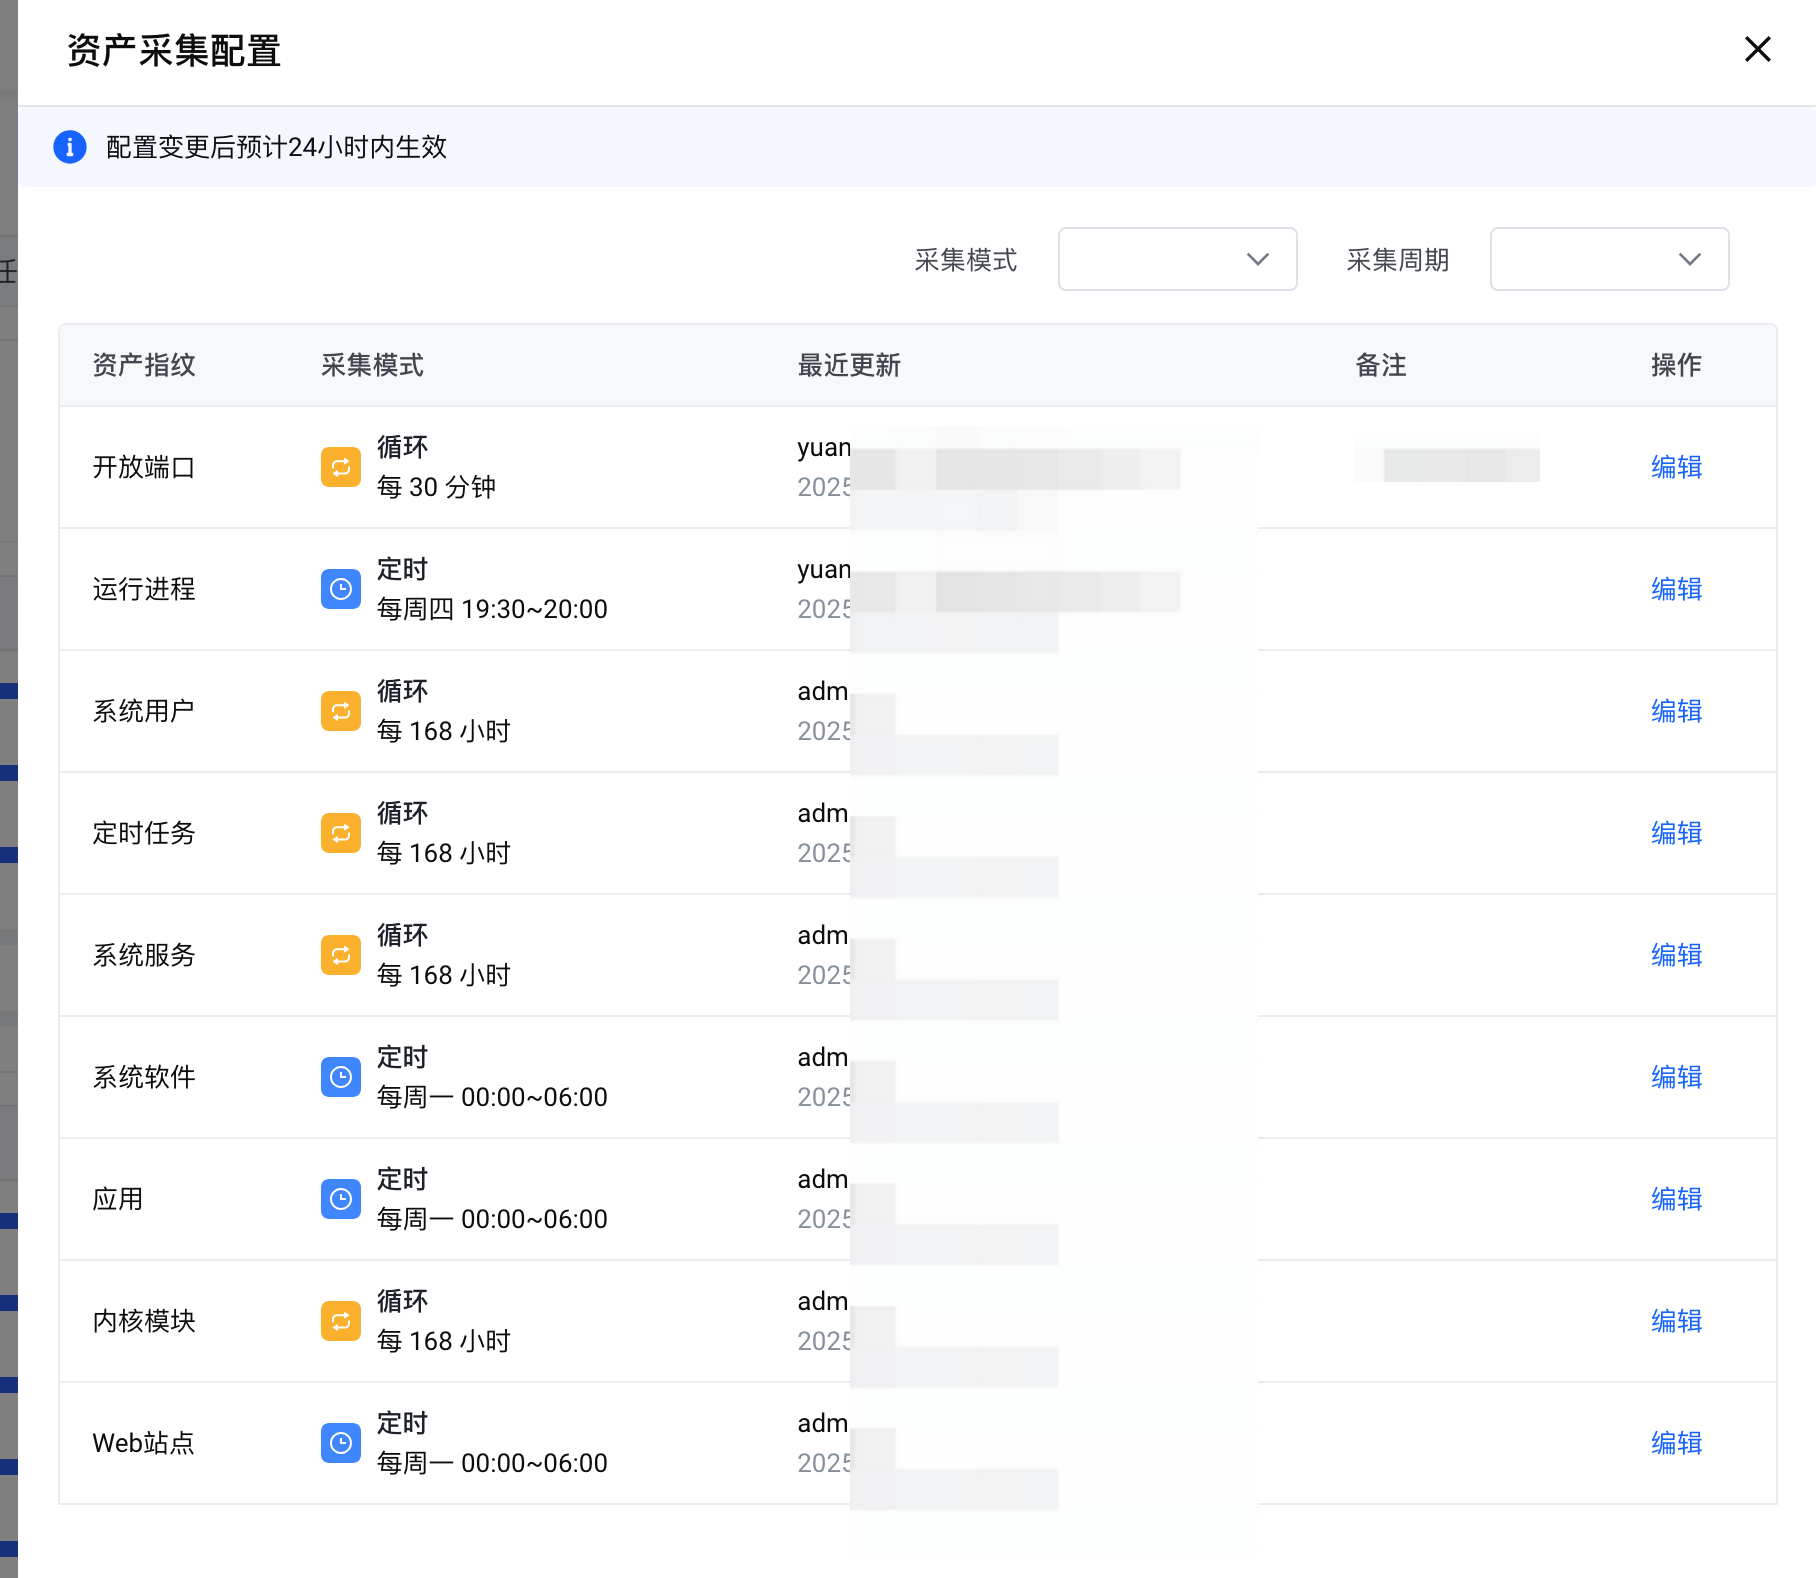This screenshot has width=1816, height=1578.
Task: Open the 采集模式 filter dropdown
Action: click(1177, 259)
